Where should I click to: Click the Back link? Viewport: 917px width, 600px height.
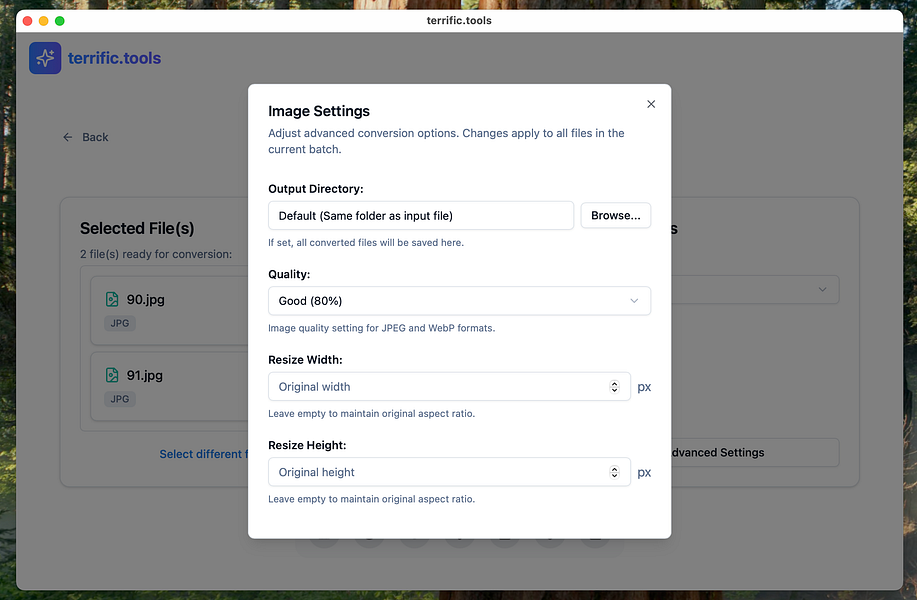pyautogui.click(x=95, y=137)
